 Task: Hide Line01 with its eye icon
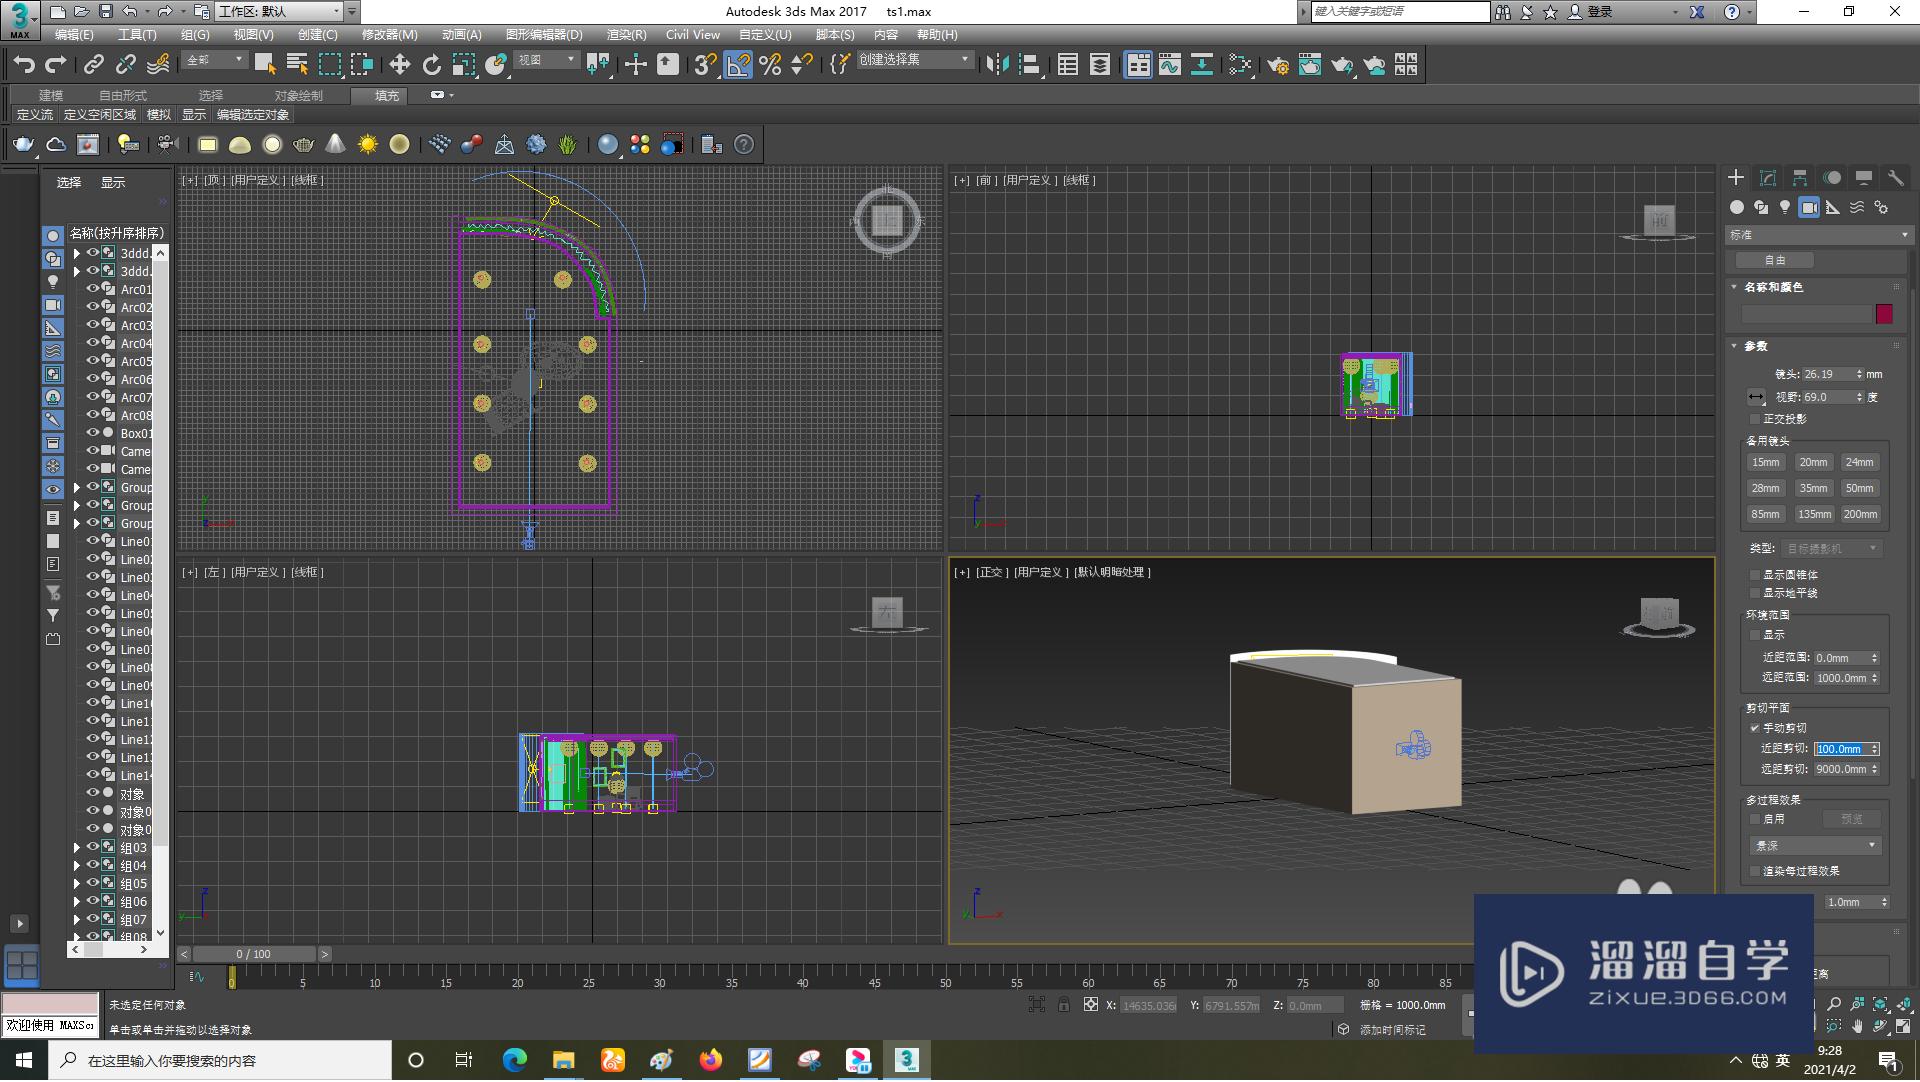[92, 541]
